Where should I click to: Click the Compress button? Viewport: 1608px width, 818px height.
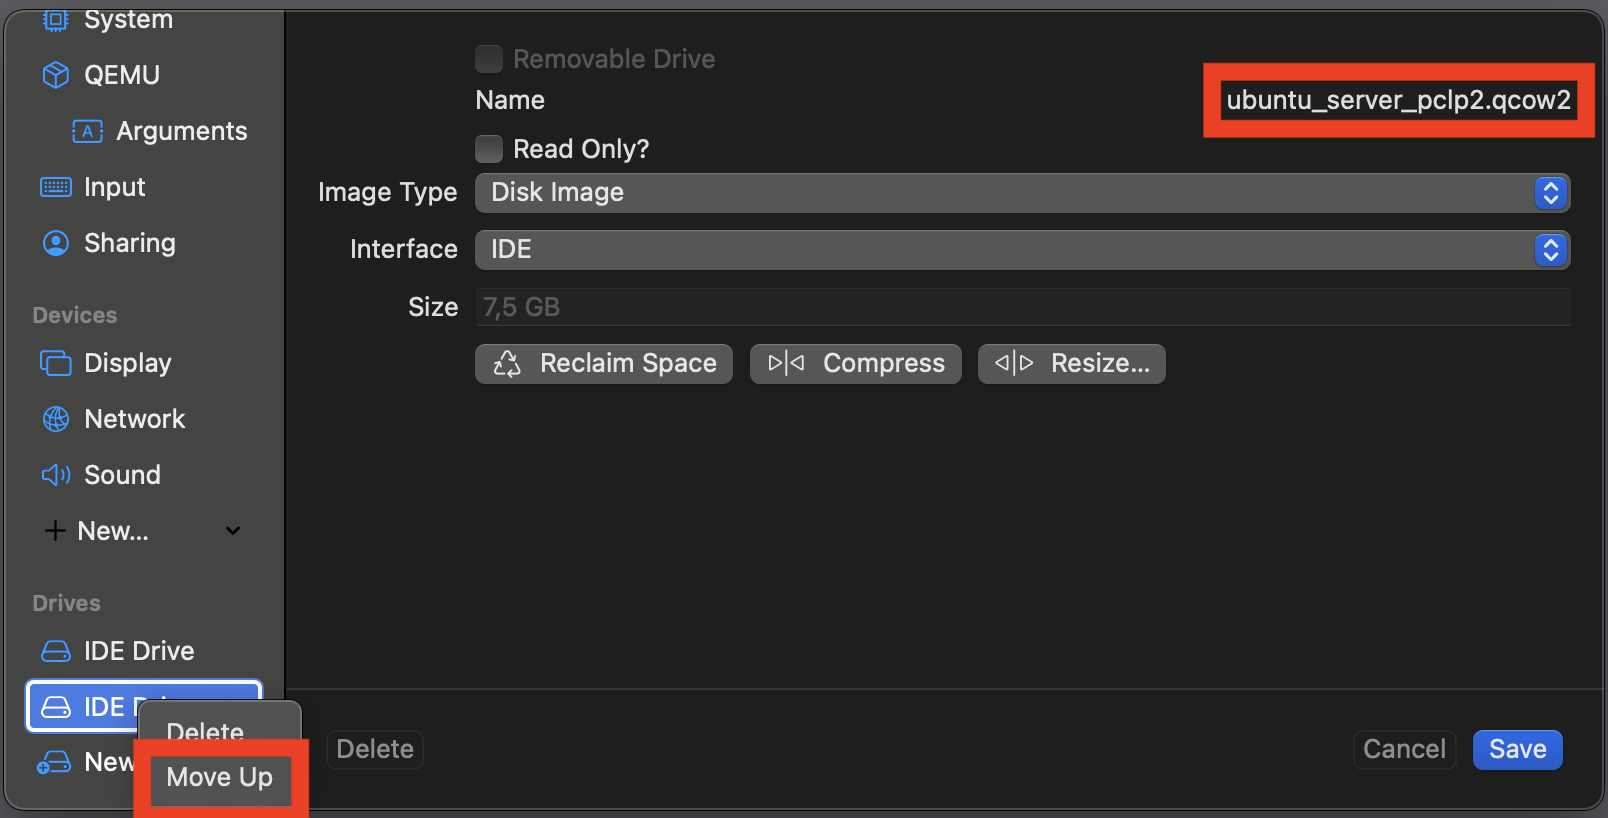coord(856,364)
